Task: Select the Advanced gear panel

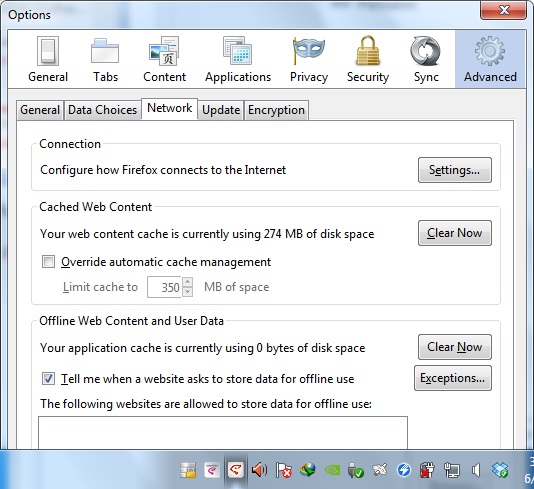Action: 490,60
